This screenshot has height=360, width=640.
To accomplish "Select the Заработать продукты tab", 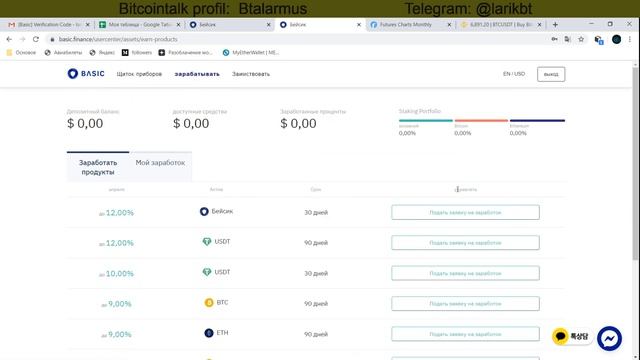I will 98,167.
